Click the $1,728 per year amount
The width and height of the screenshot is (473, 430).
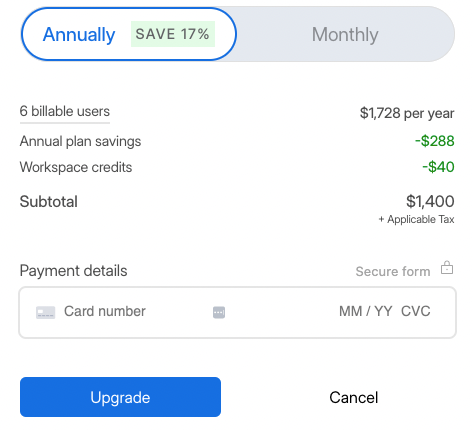pyautogui.click(x=407, y=113)
